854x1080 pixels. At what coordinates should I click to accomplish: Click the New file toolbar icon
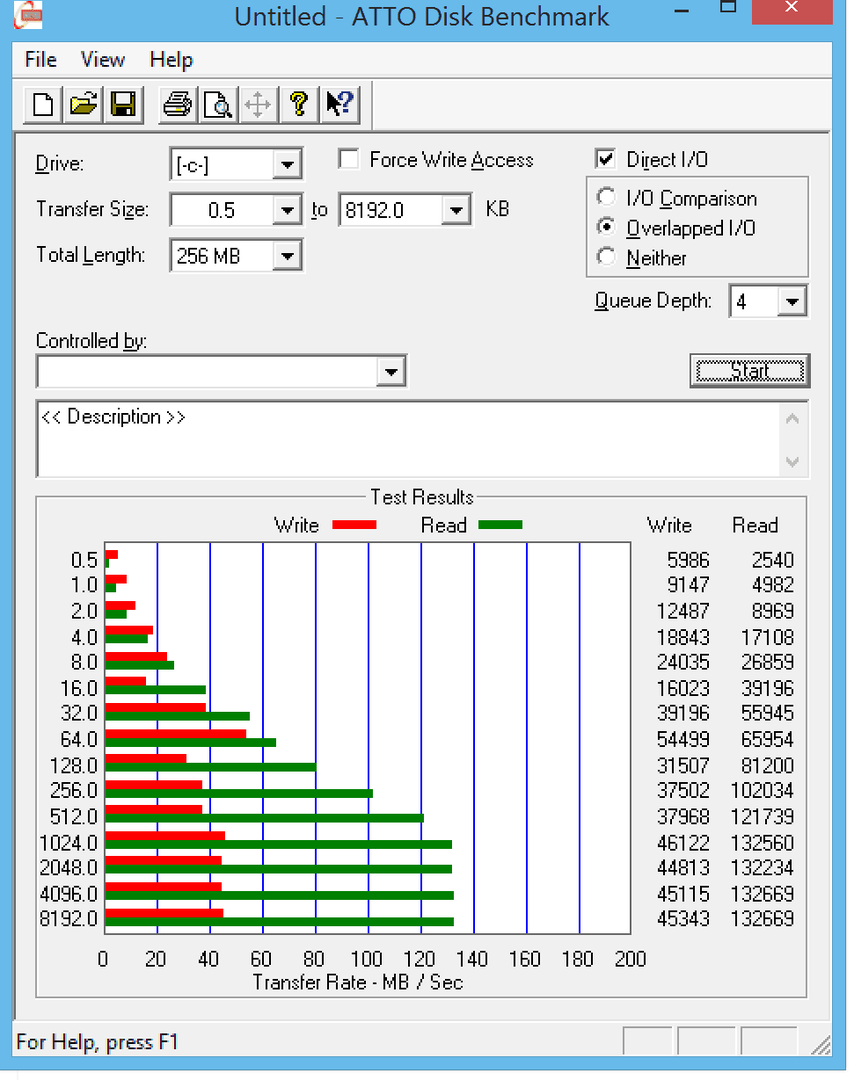click(43, 105)
